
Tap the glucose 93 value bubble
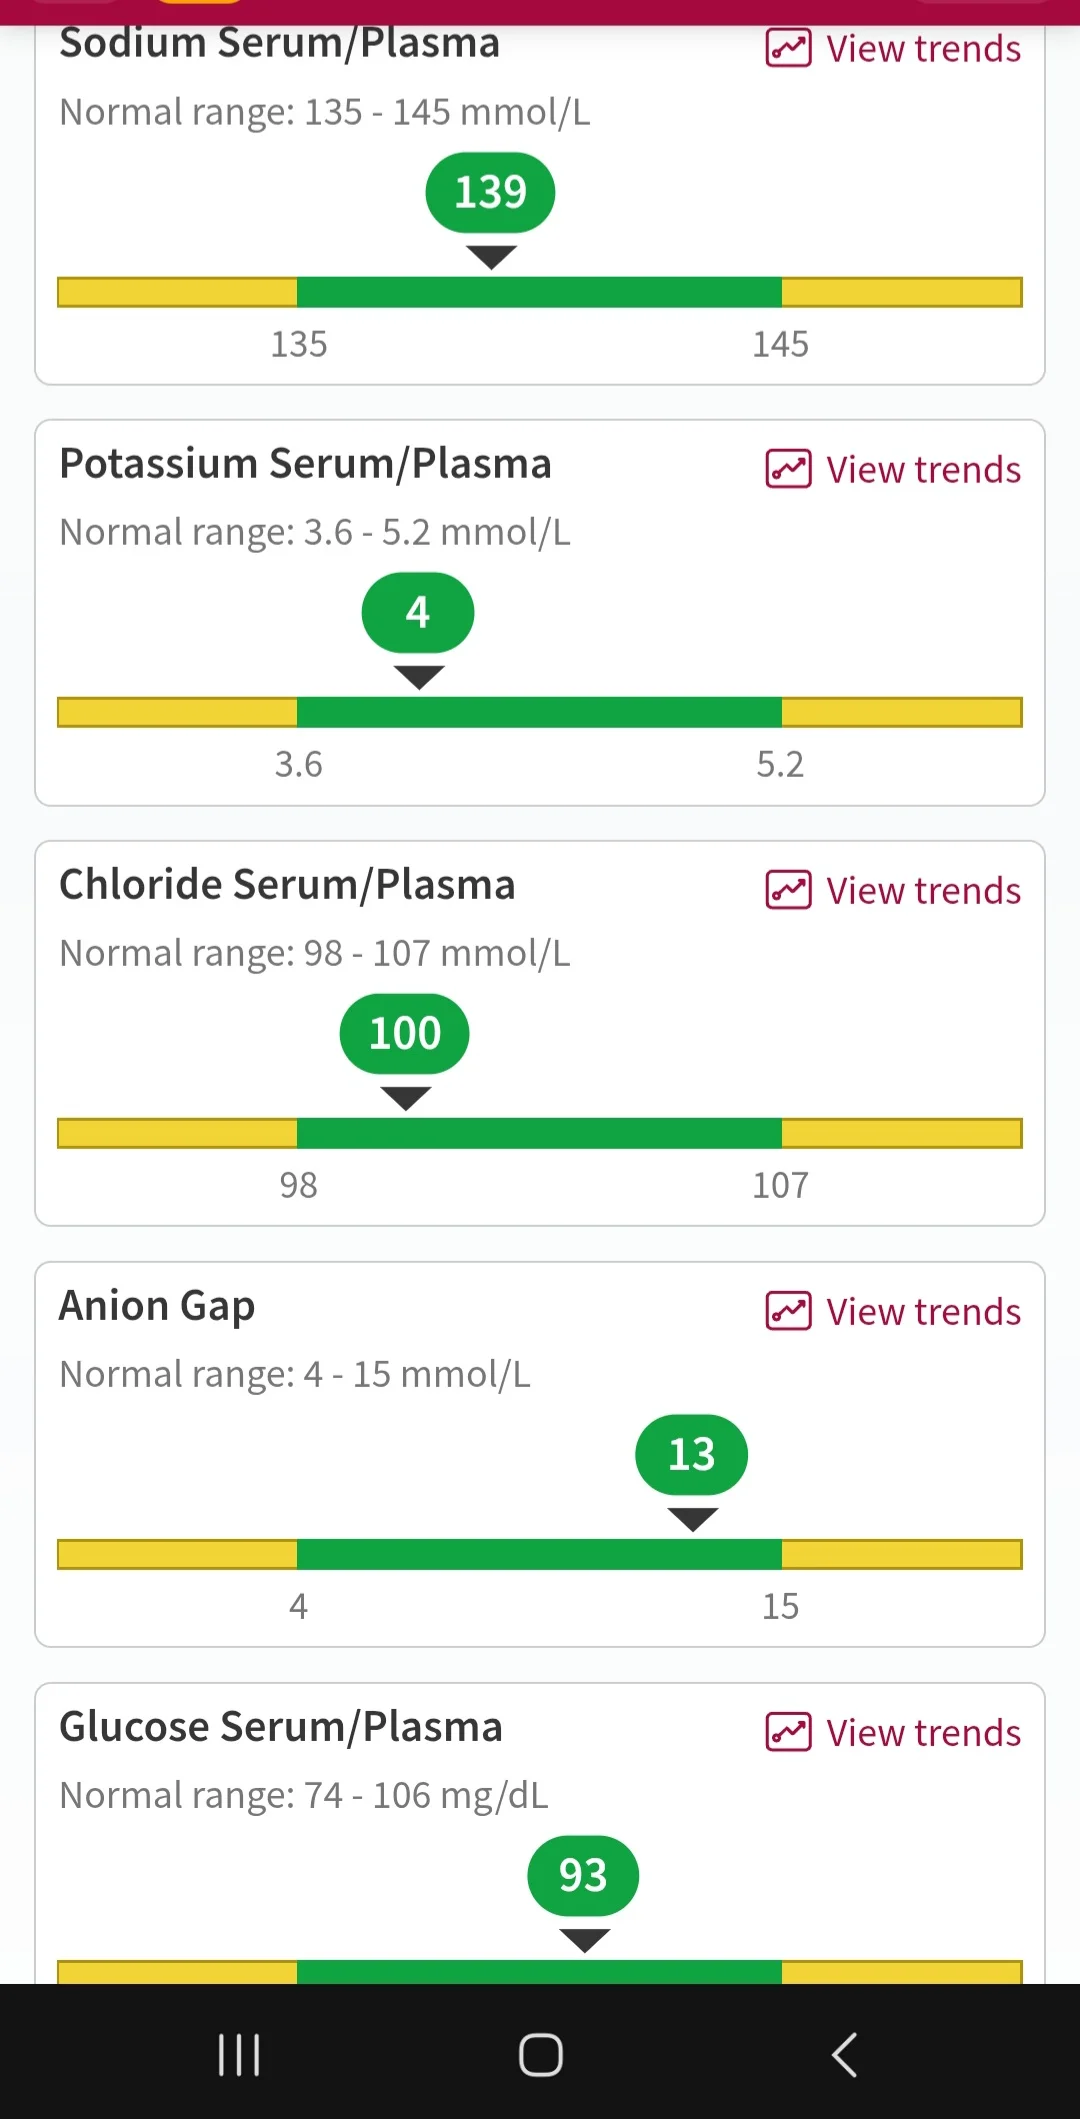pyautogui.click(x=583, y=1875)
